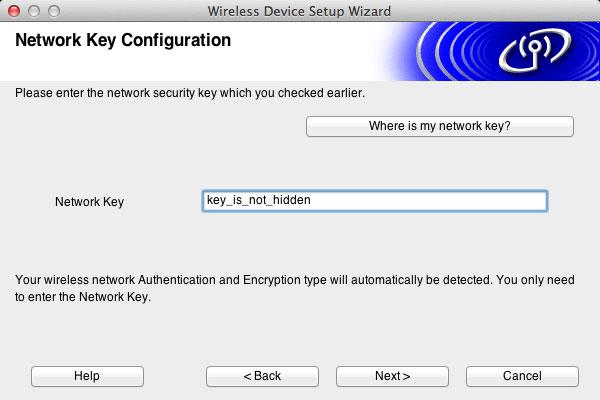Close the wizard with the red button
The height and width of the screenshot is (400, 600).
(x=14, y=11)
